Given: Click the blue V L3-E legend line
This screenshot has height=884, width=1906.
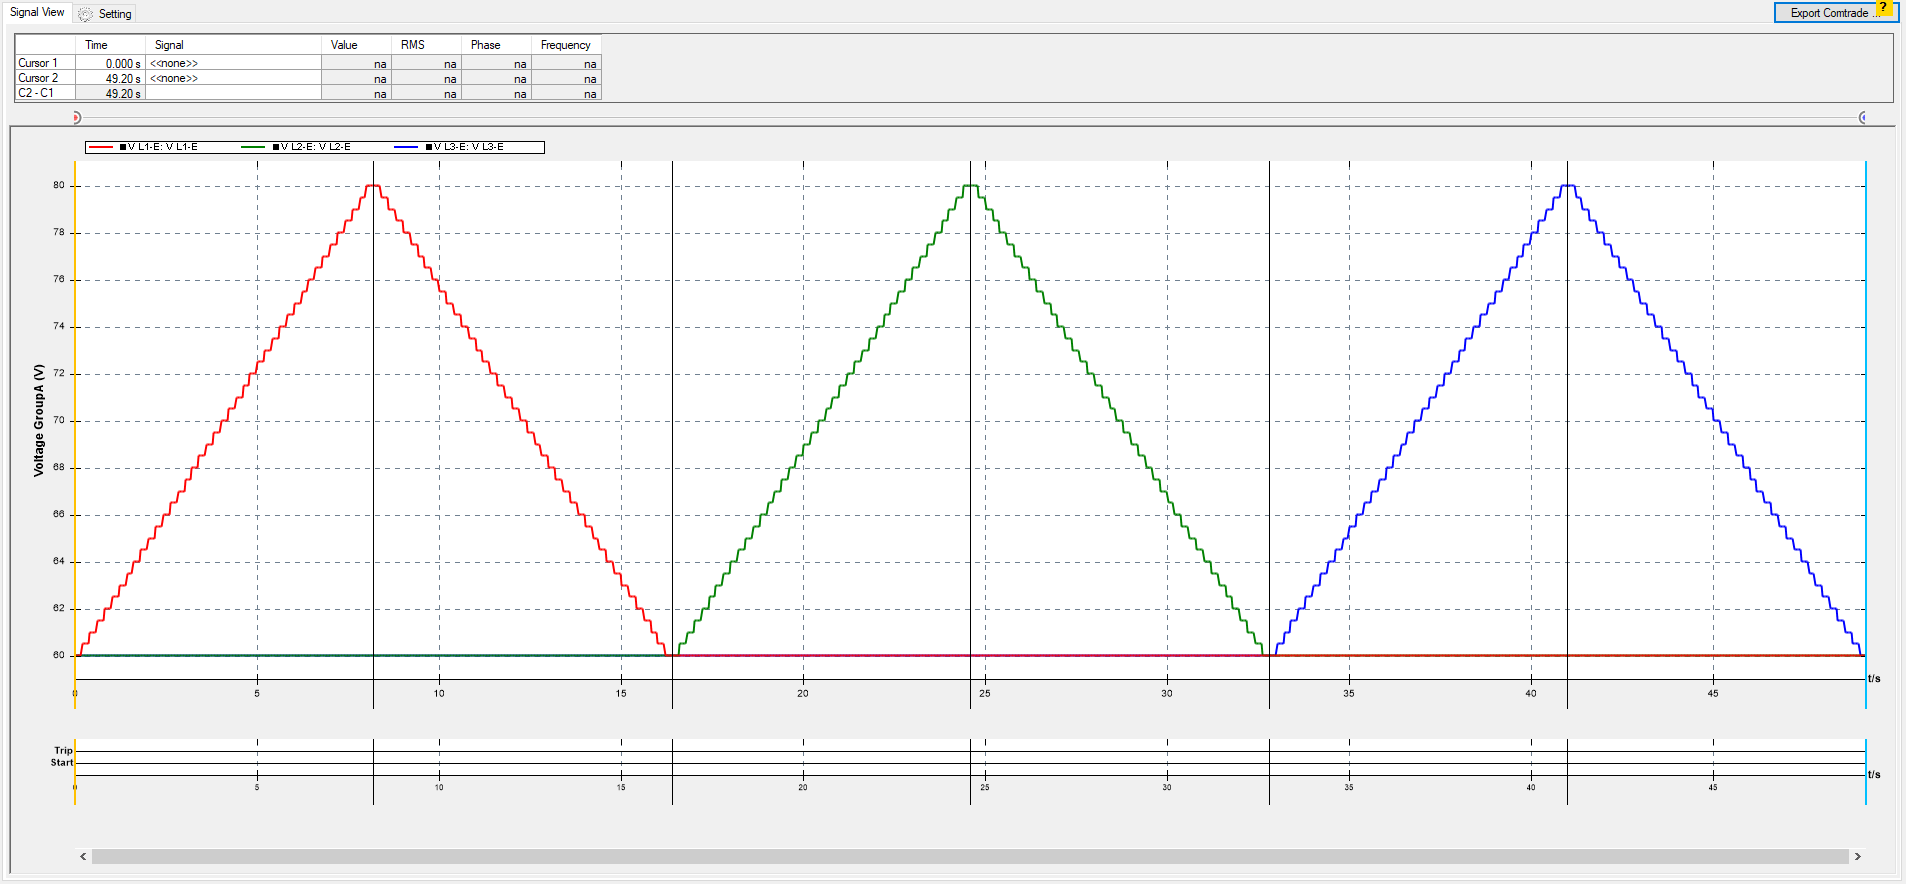Looking at the screenshot, I should click(x=406, y=147).
